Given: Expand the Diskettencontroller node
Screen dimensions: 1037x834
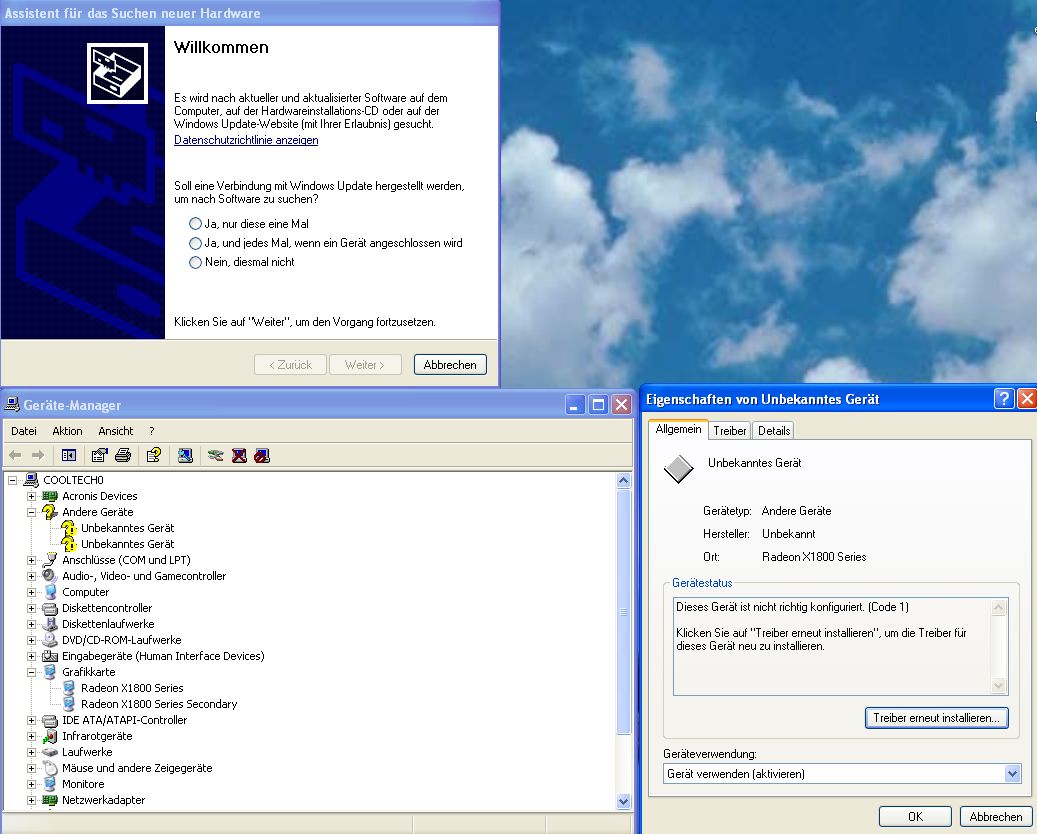Looking at the screenshot, I should 31,608.
